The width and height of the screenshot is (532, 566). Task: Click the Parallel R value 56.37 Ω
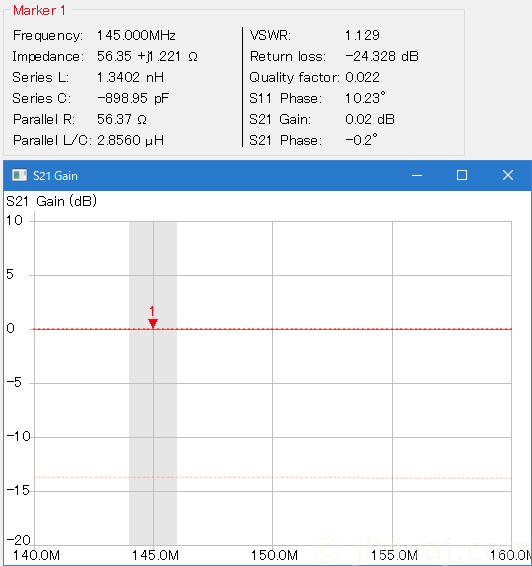[x=122, y=119]
